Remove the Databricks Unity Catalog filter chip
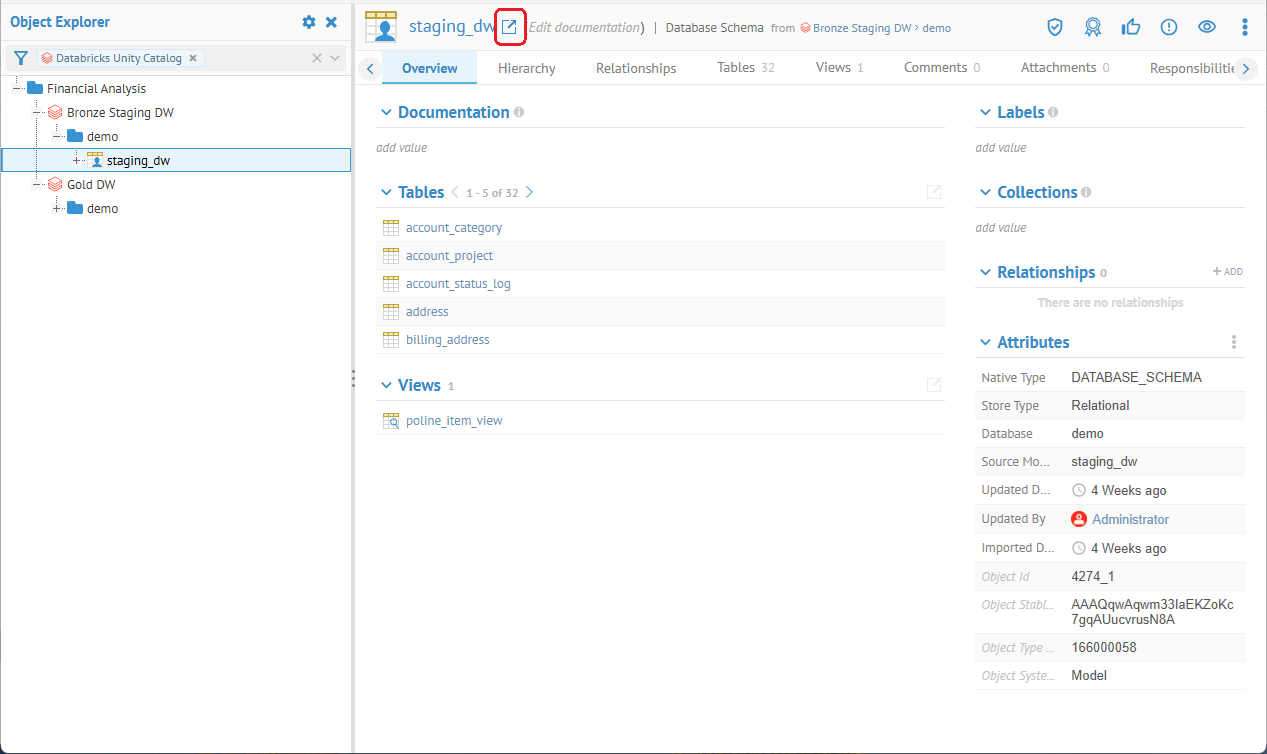Screen dimensions: 1267x754 [193, 58]
